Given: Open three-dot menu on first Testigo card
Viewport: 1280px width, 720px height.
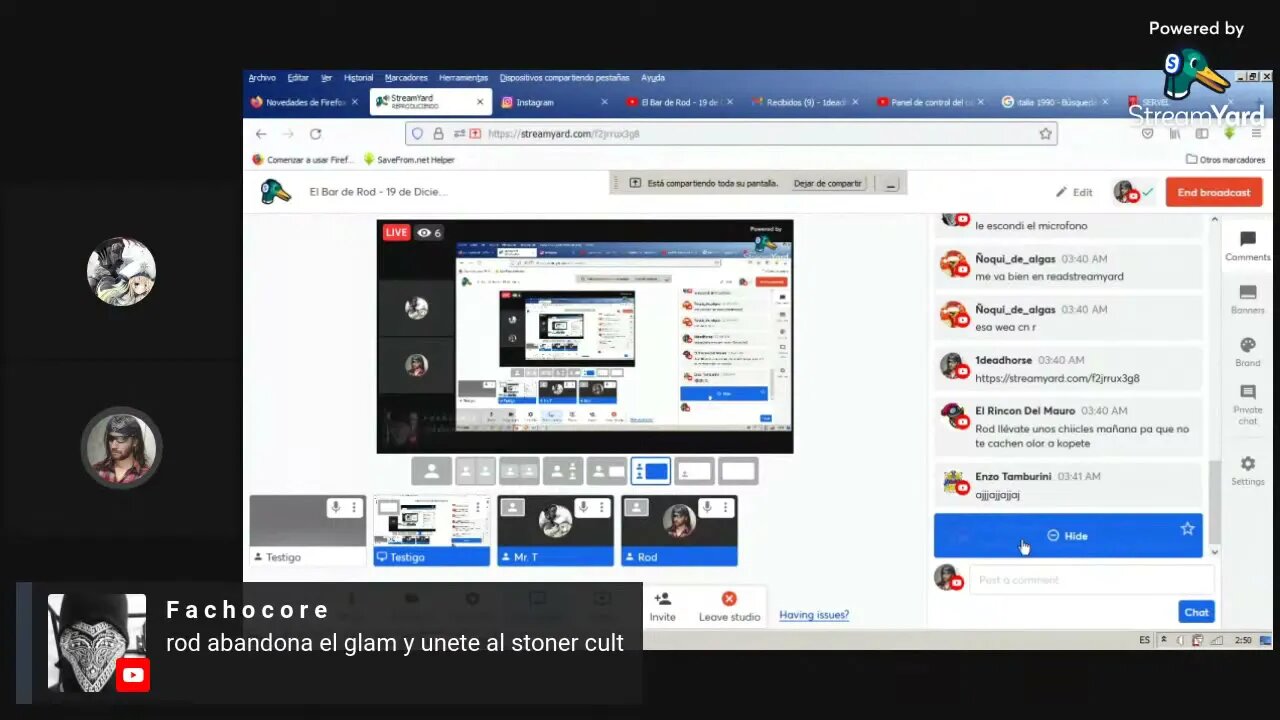Looking at the screenshot, I should pos(354,508).
